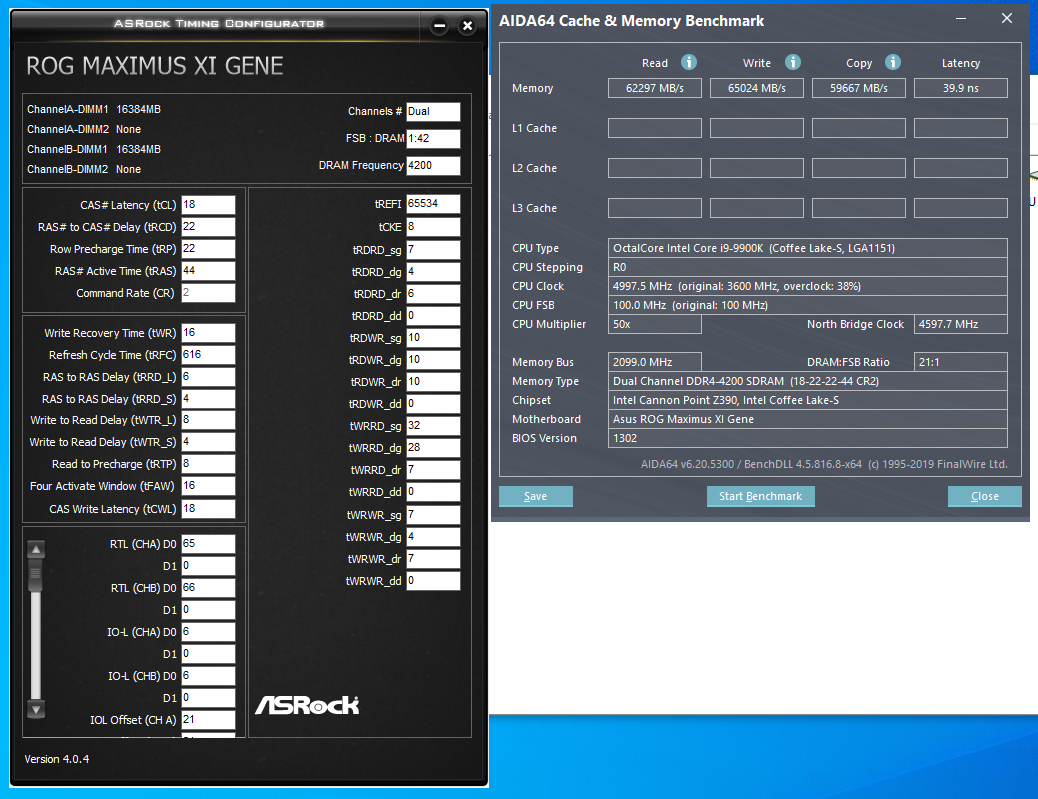Click the L3 Cache Latency result box
The height and width of the screenshot is (799, 1038).
(961, 208)
